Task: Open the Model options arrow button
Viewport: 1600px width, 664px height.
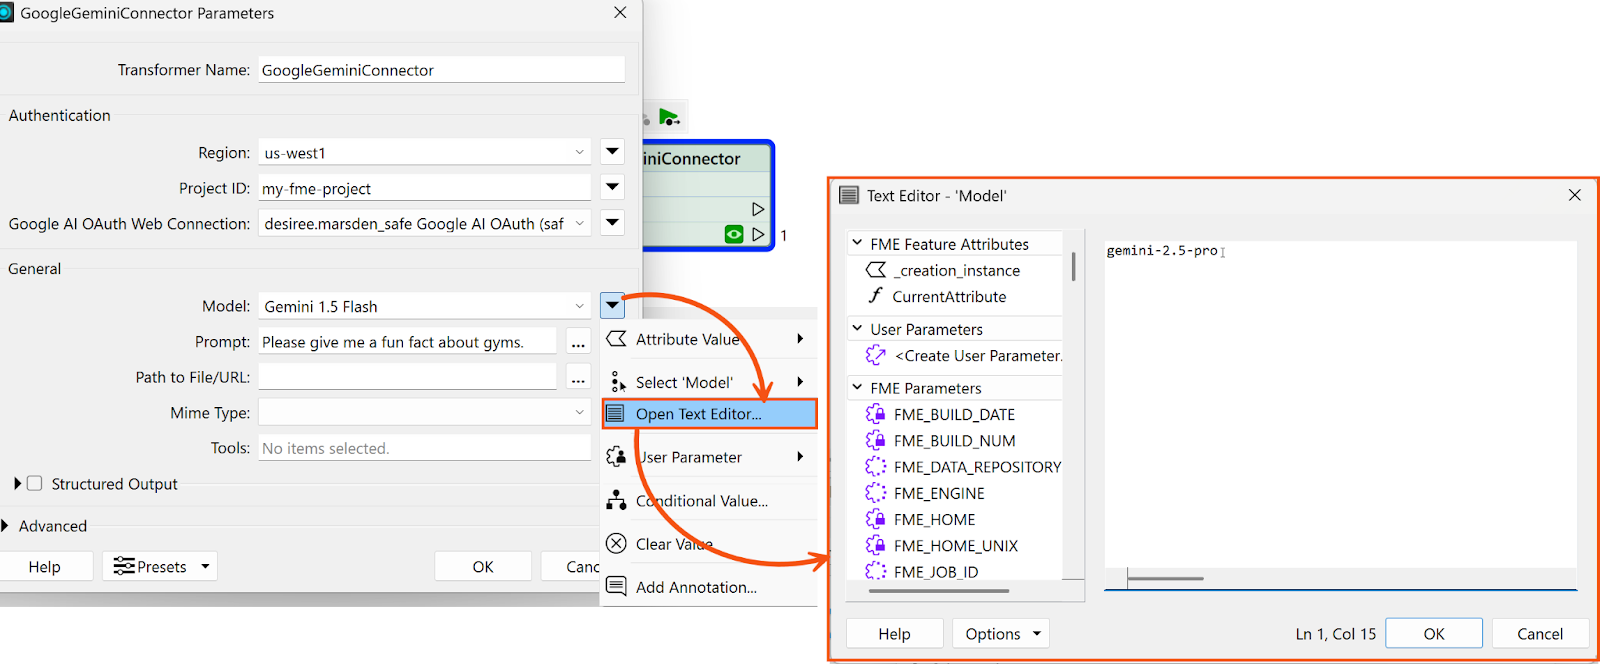Action: pyautogui.click(x=613, y=306)
